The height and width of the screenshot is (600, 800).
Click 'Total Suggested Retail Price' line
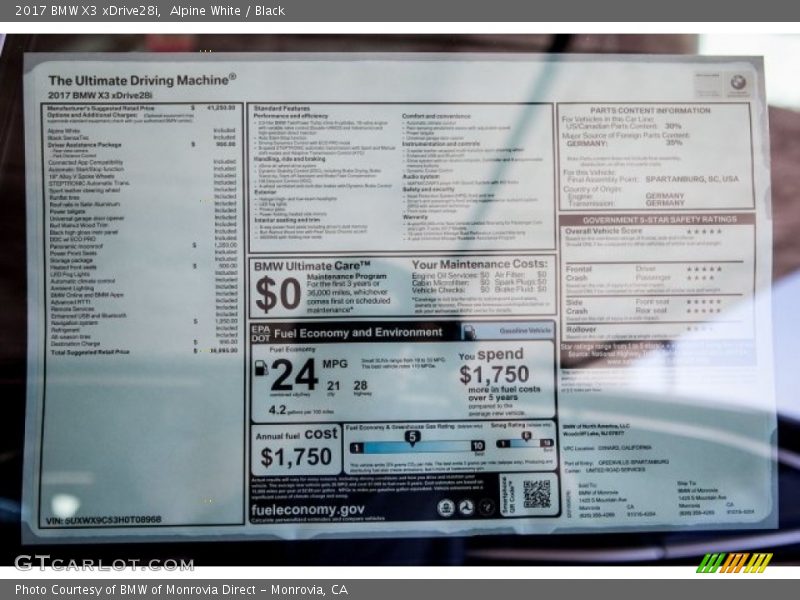pos(144,352)
